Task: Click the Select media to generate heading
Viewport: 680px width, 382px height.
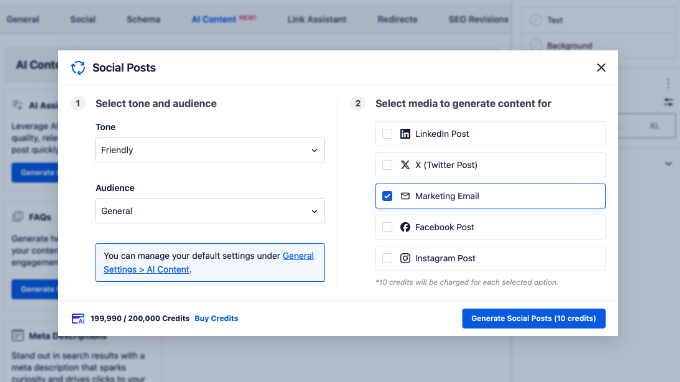Action: coord(463,104)
